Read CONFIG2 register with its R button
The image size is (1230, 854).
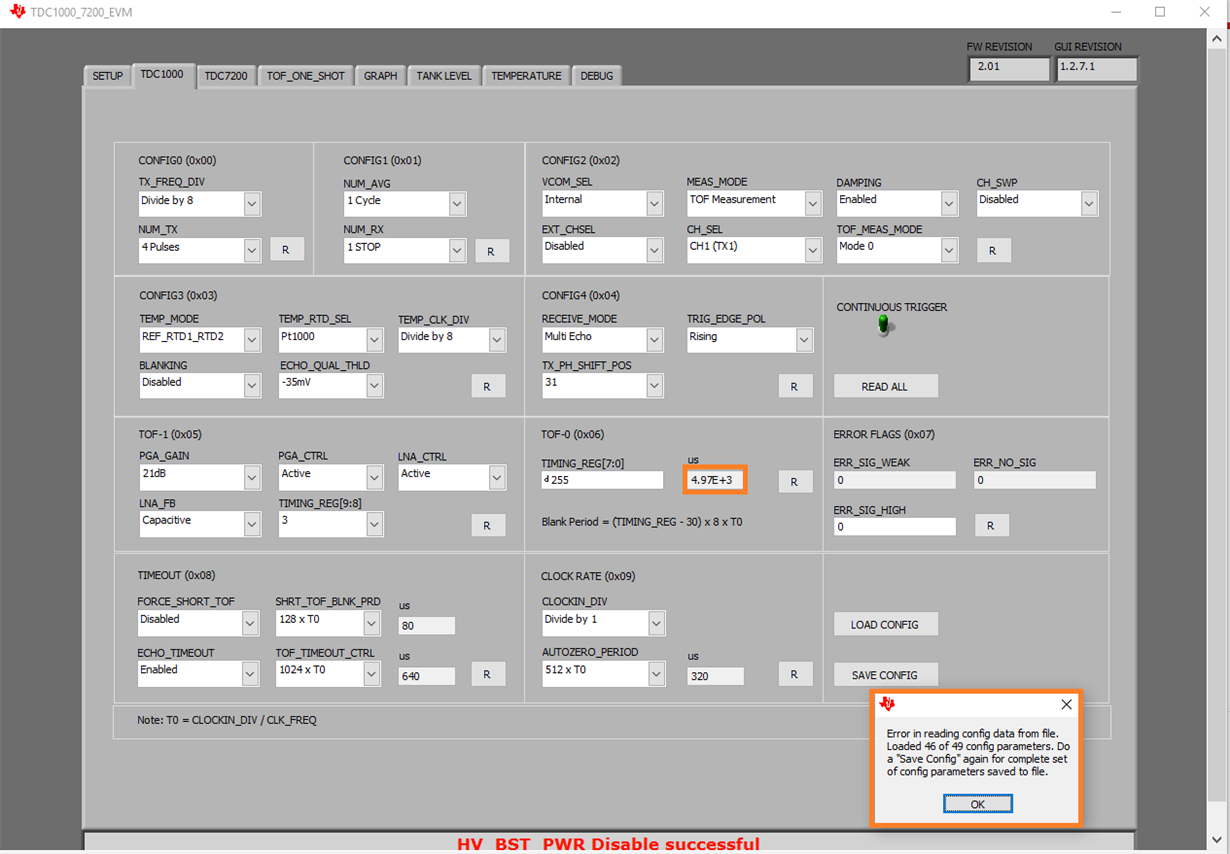(x=992, y=250)
